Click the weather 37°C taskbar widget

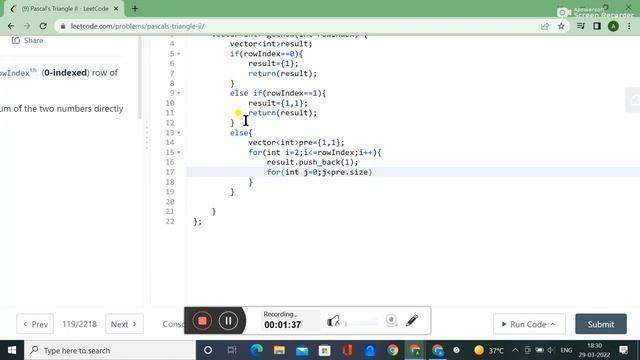coord(489,350)
